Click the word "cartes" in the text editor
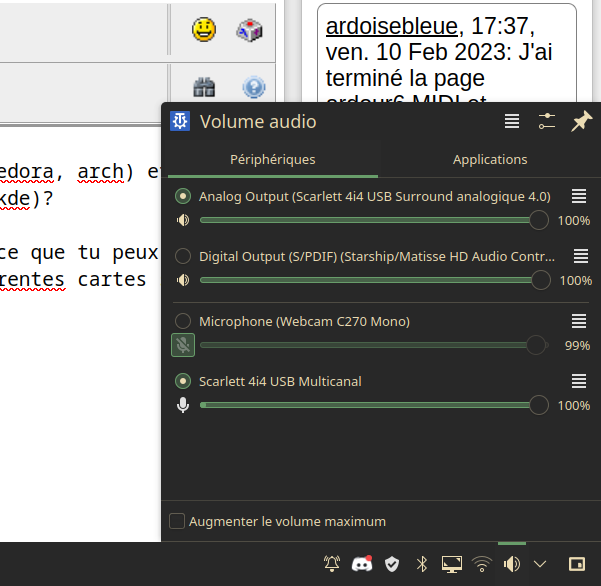The image size is (601, 586). point(112,279)
